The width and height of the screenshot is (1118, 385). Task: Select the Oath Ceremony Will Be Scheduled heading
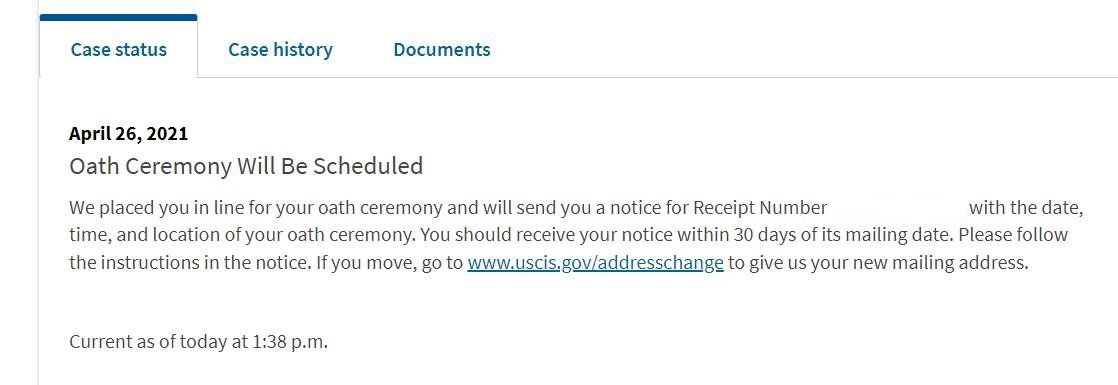pos(246,165)
